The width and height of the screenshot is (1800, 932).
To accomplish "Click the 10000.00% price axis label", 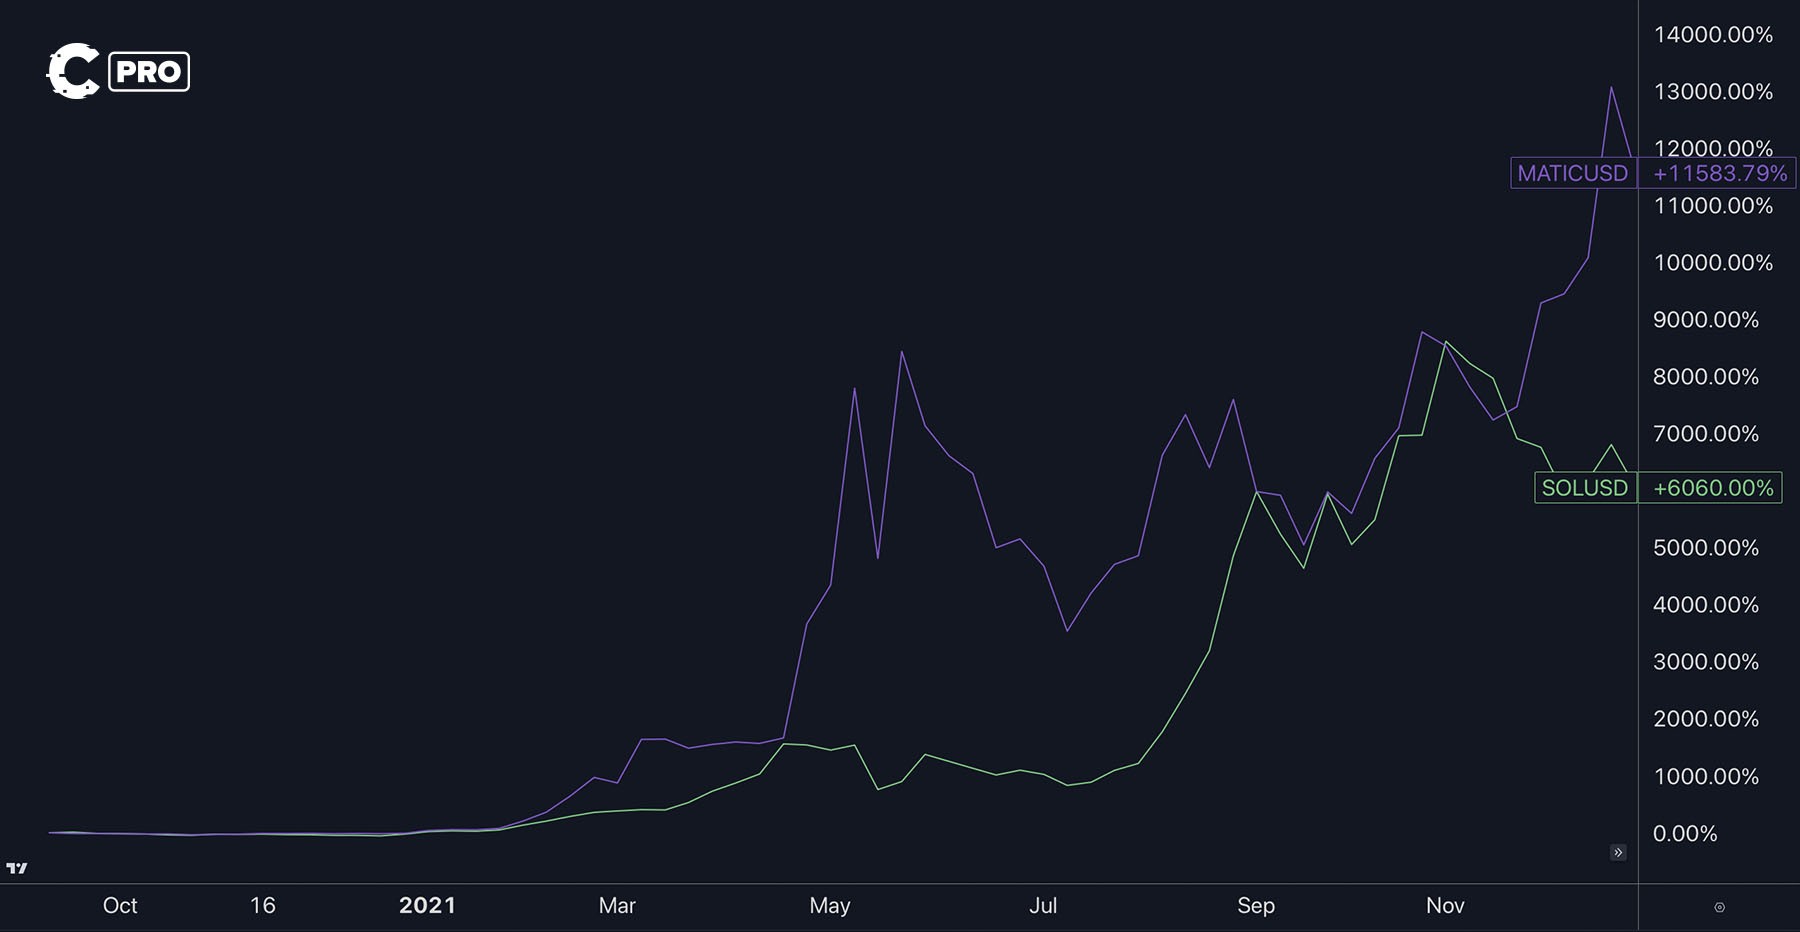I will [1713, 263].
